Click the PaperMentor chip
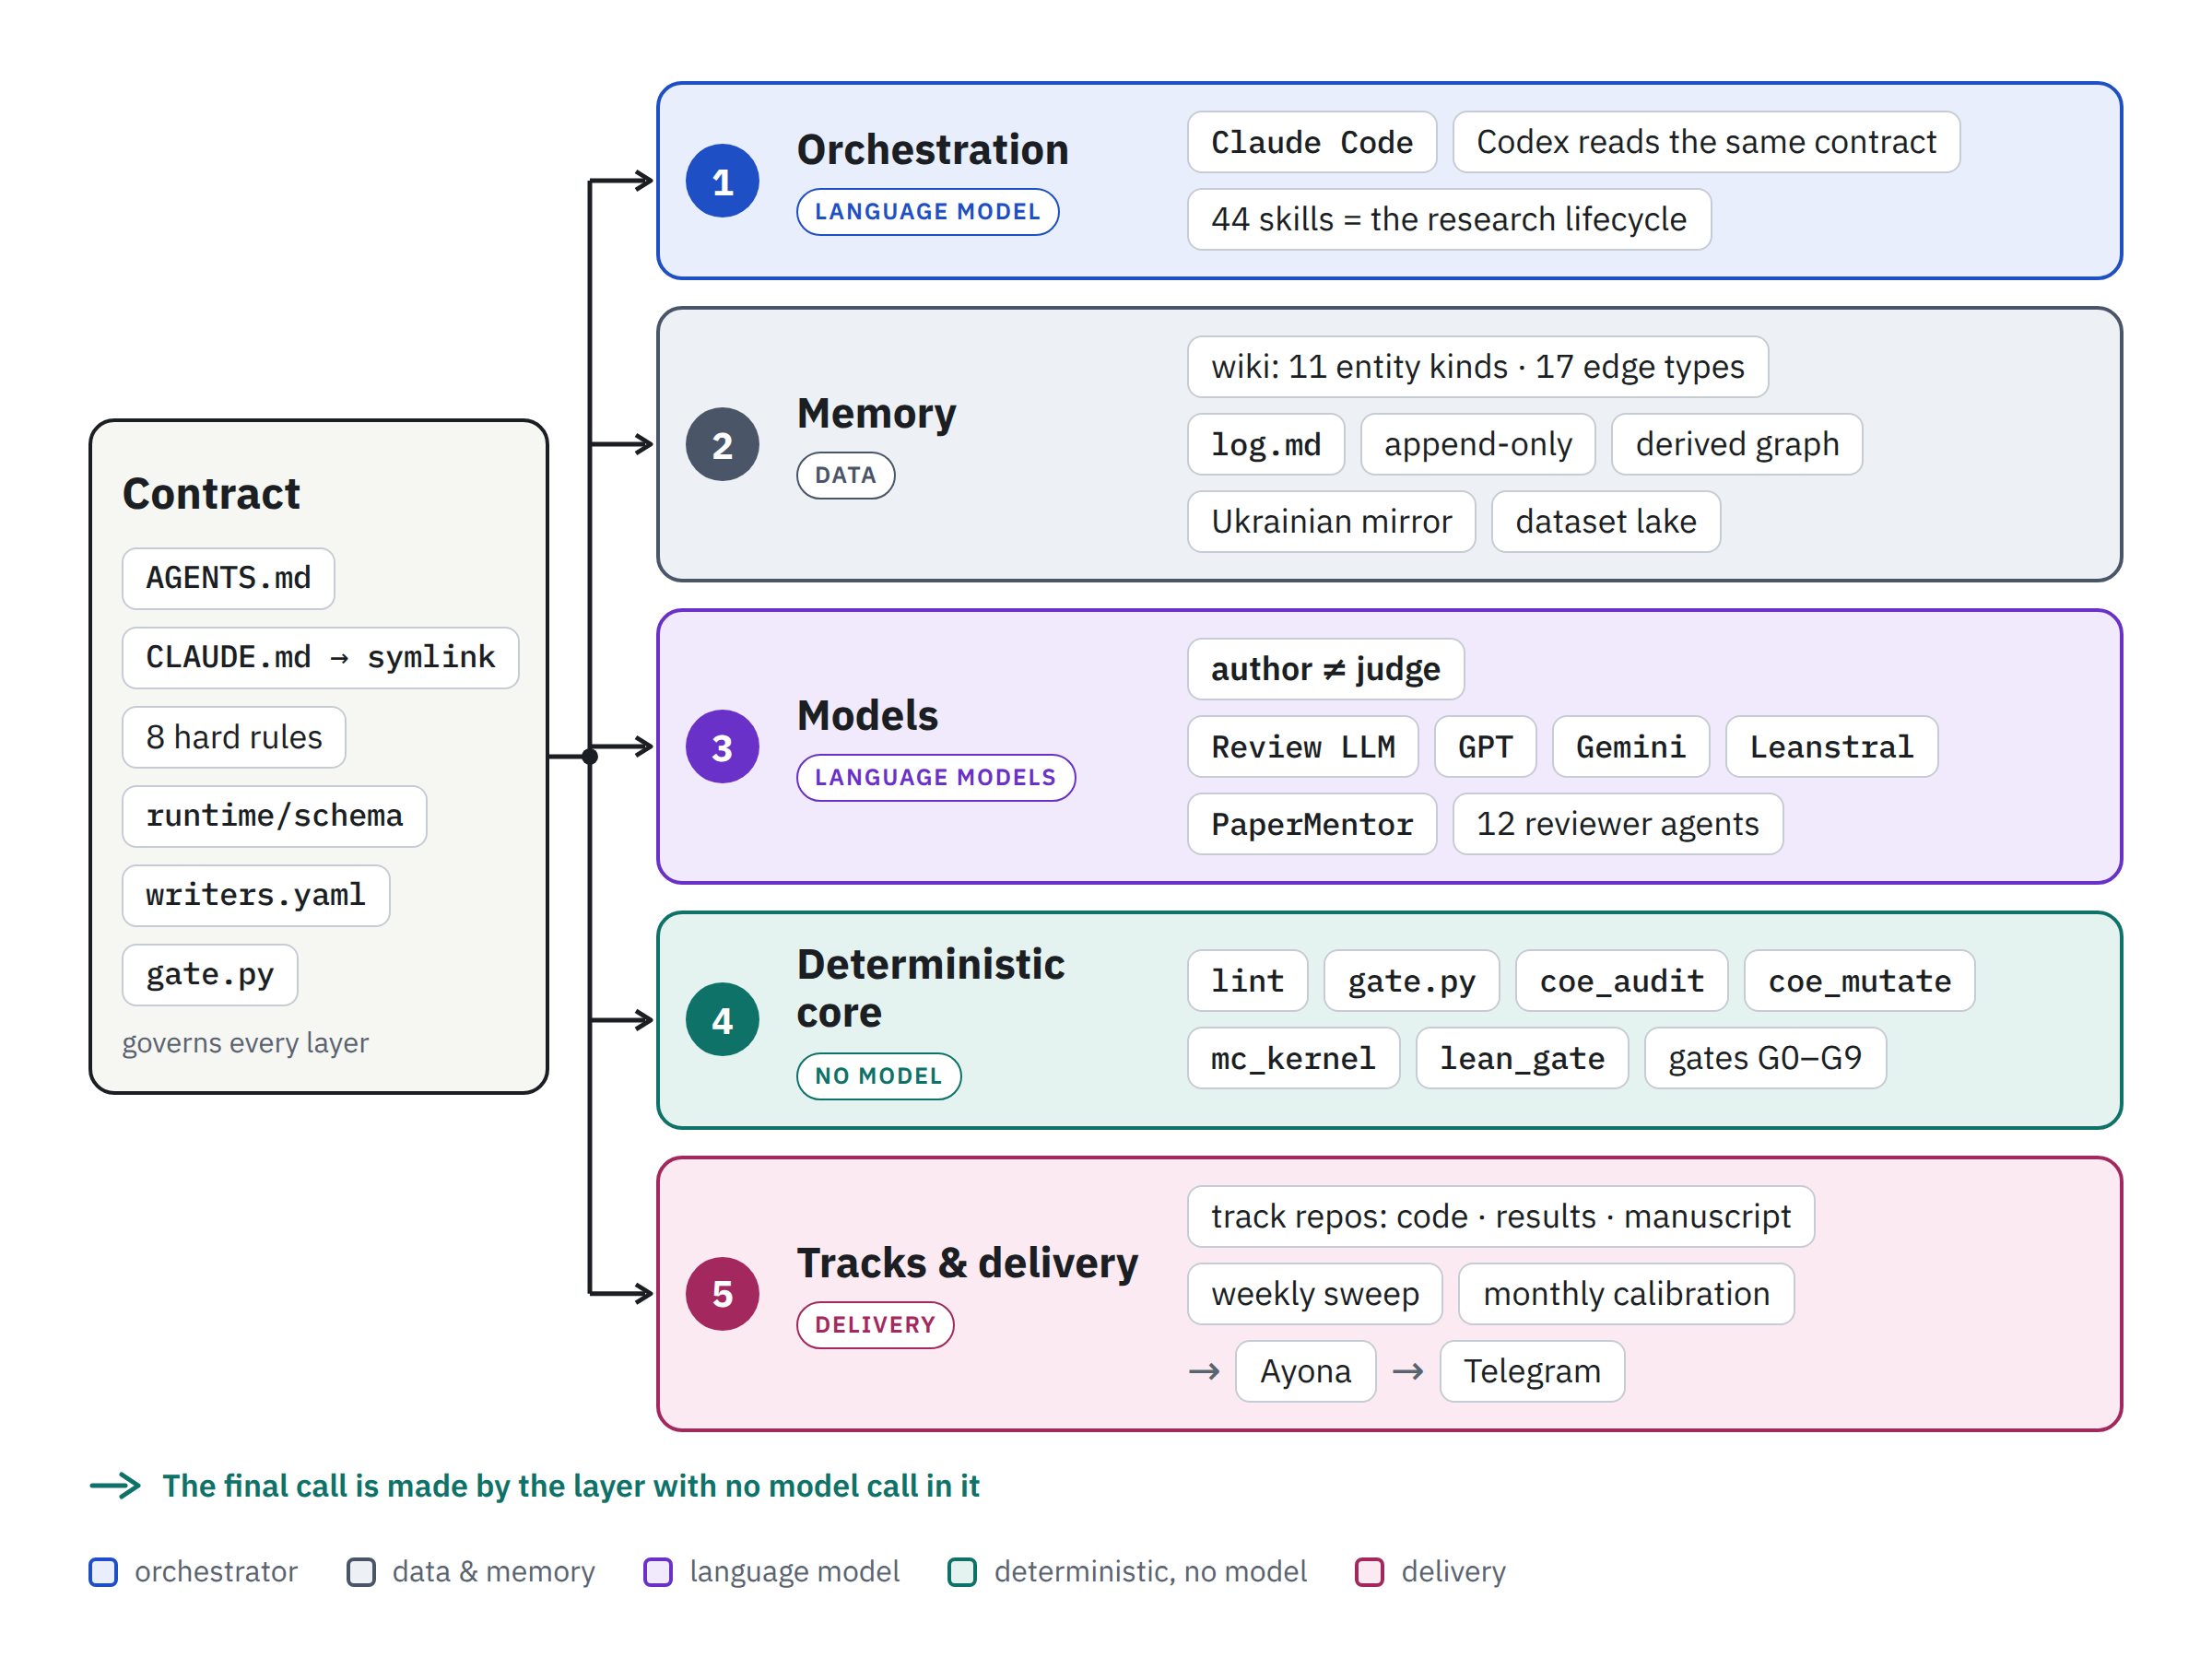Screen dimensions: 2212x1657 pyautogui.click(x=1312, y=824)
